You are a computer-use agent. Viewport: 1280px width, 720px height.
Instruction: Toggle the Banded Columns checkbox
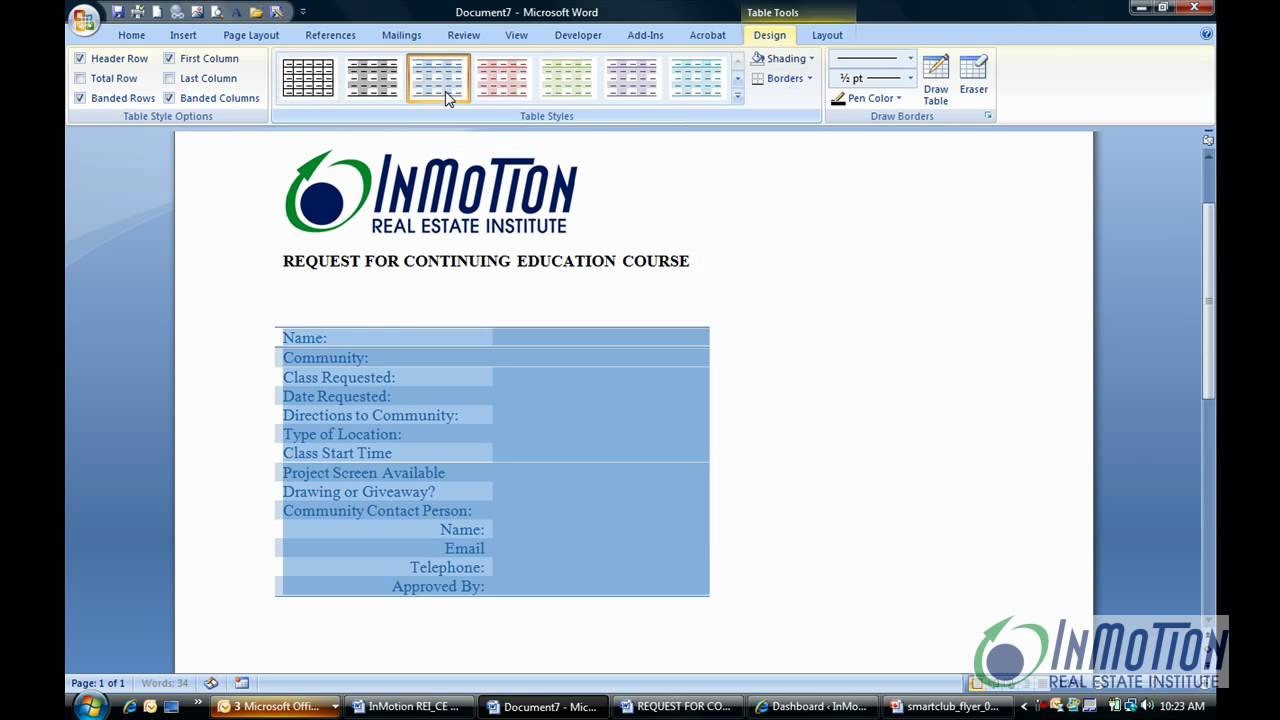point(169,98)
